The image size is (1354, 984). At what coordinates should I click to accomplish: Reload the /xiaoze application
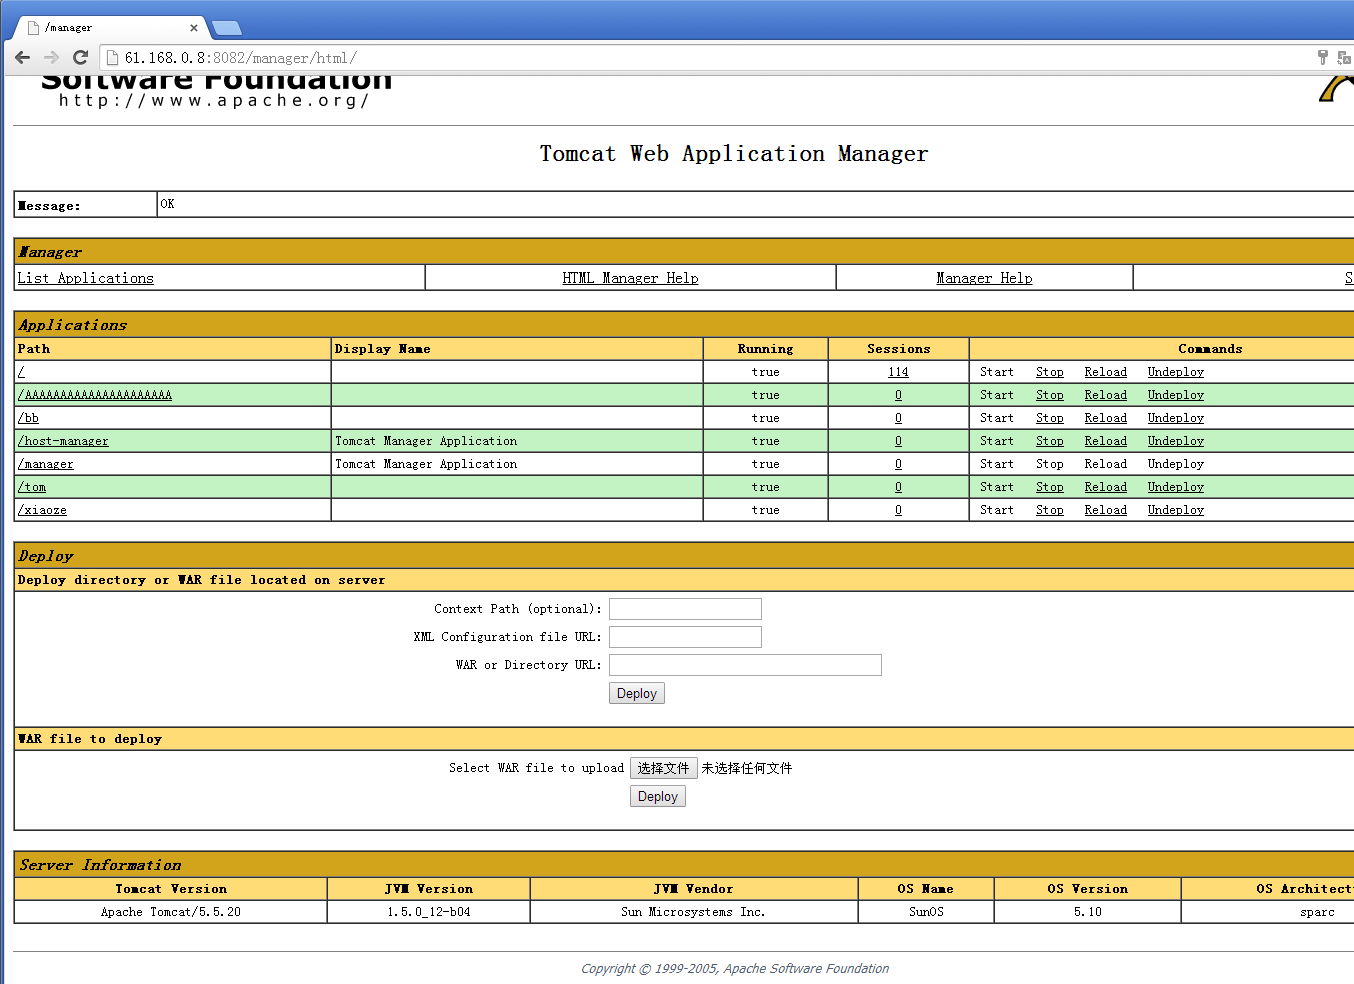click(x=1106, y=510)
